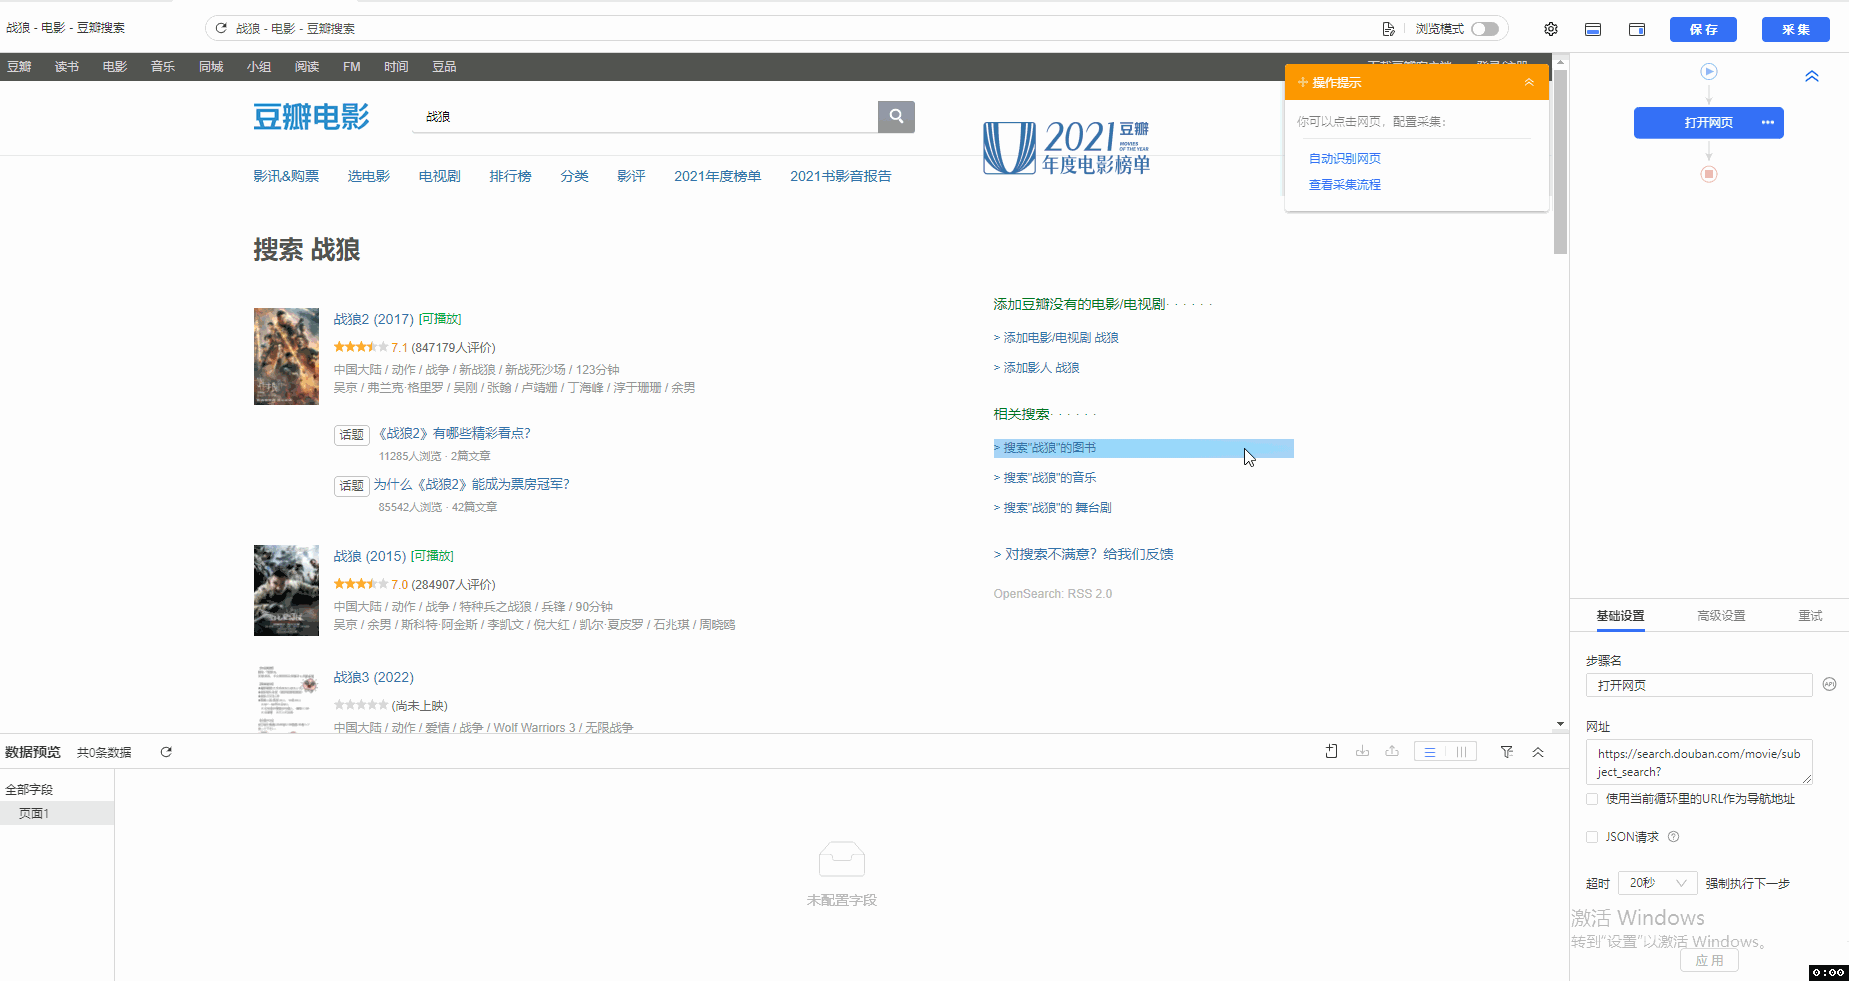The height and width of the screenshot is (981, 1849).
Task: Select the 打开网页 workflow step
Action: coord(1708,123)
